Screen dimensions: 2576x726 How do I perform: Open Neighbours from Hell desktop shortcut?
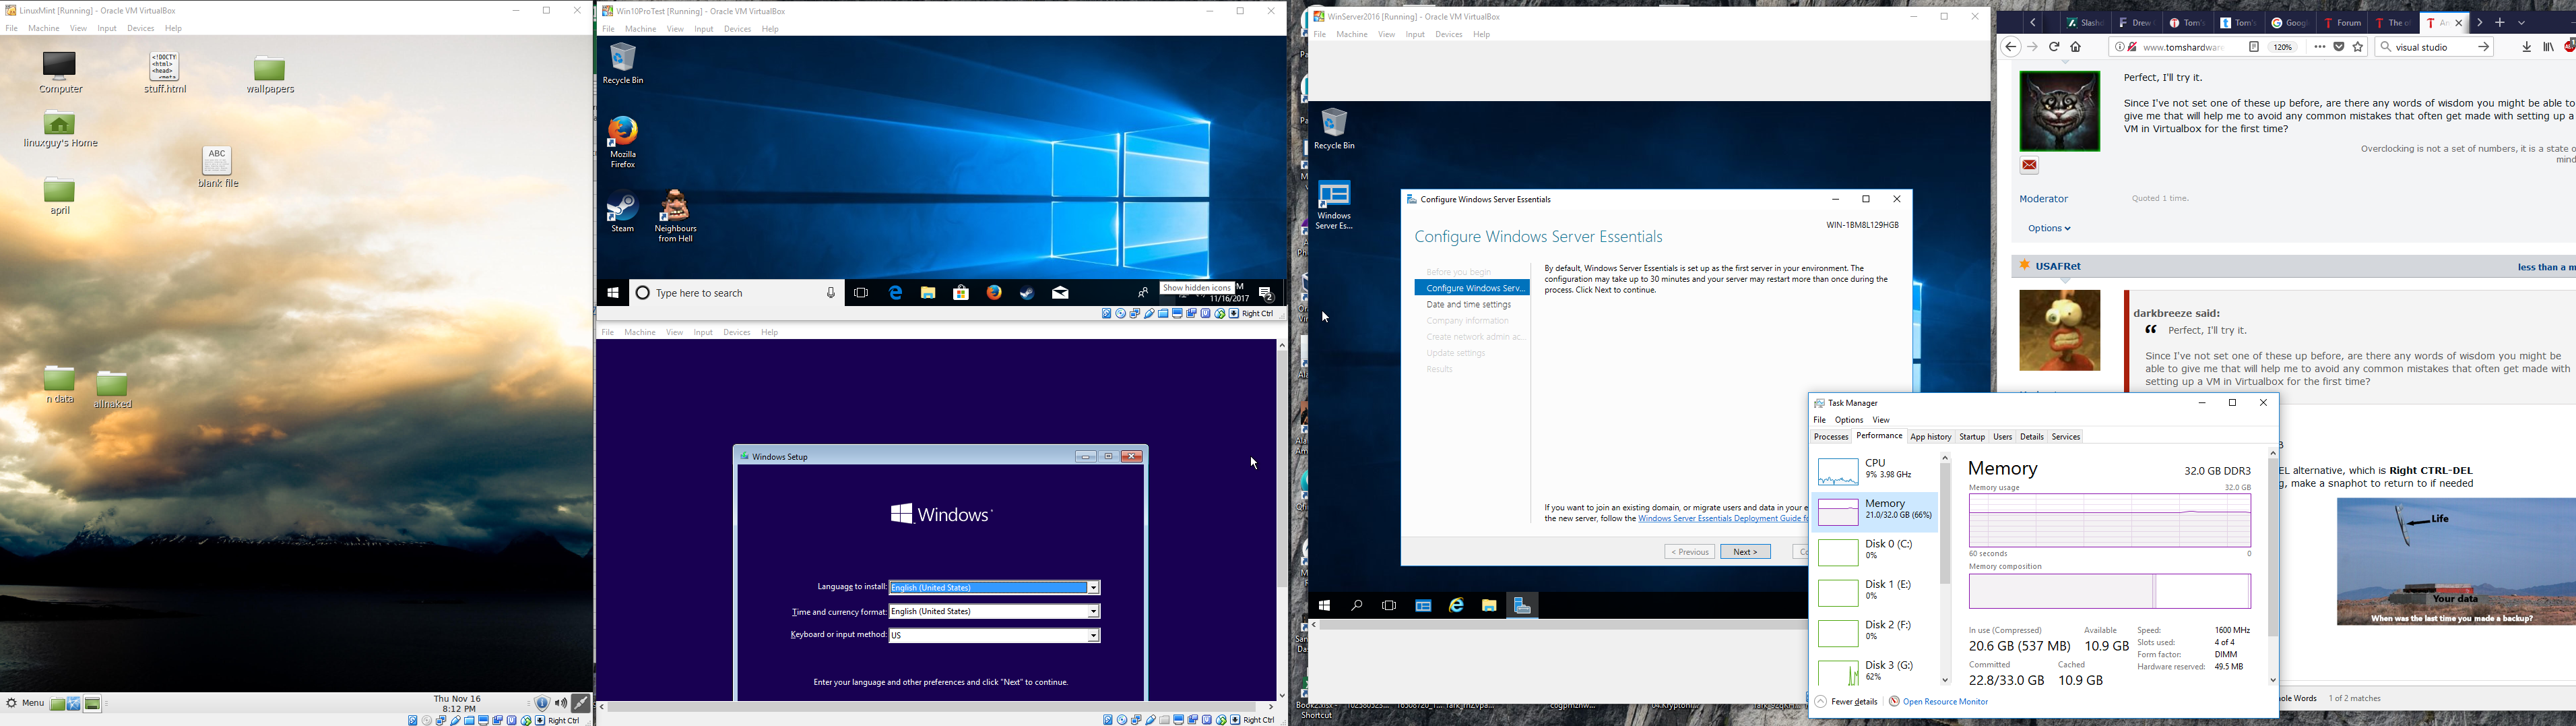(676, 215)
